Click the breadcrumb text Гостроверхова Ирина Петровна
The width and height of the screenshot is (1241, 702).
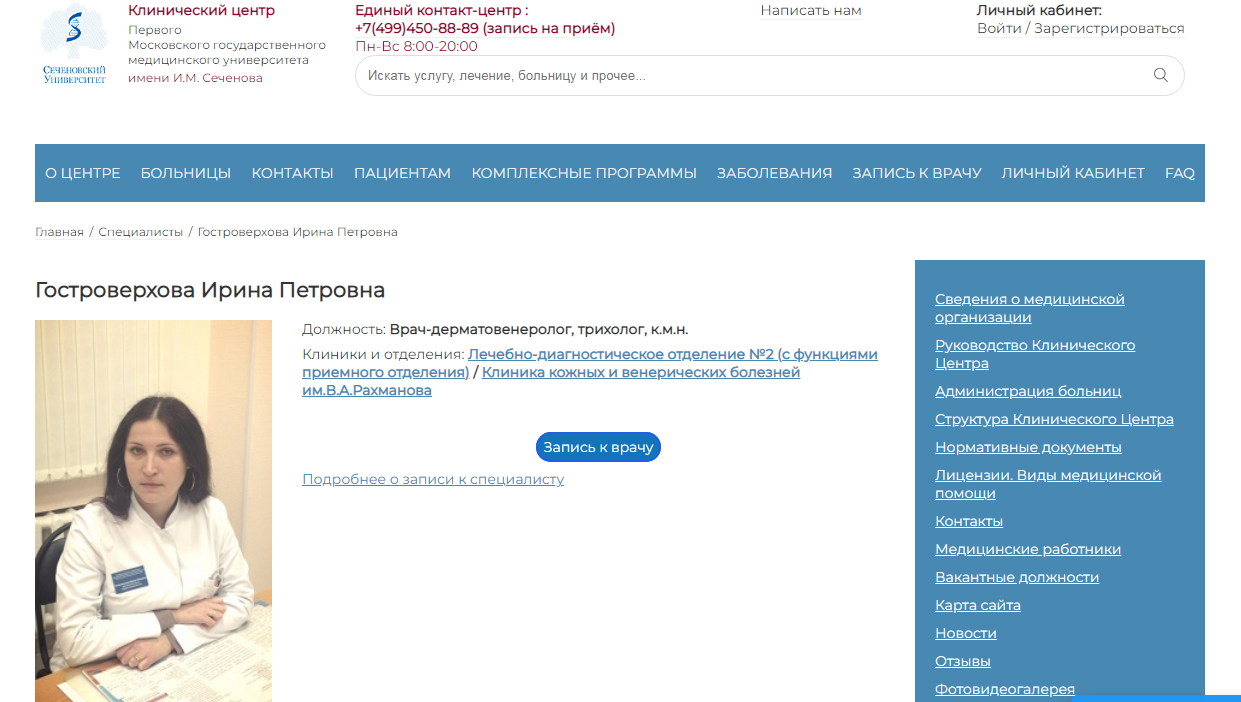(x=298, y=232)
